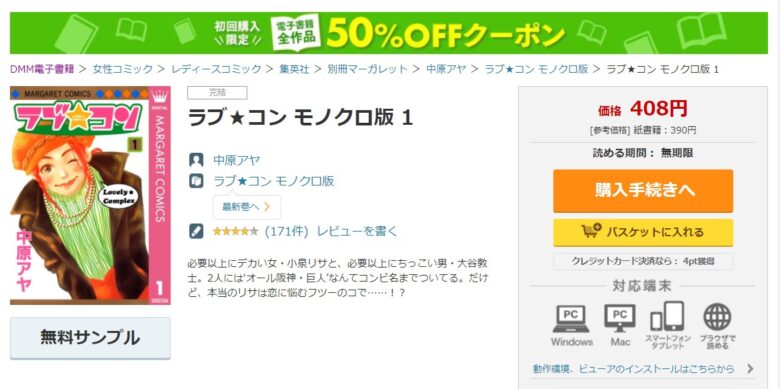780x389 pixels.
Task: Open the ラブ★コン cover thumbnail
Action: [x=90, y=195]
